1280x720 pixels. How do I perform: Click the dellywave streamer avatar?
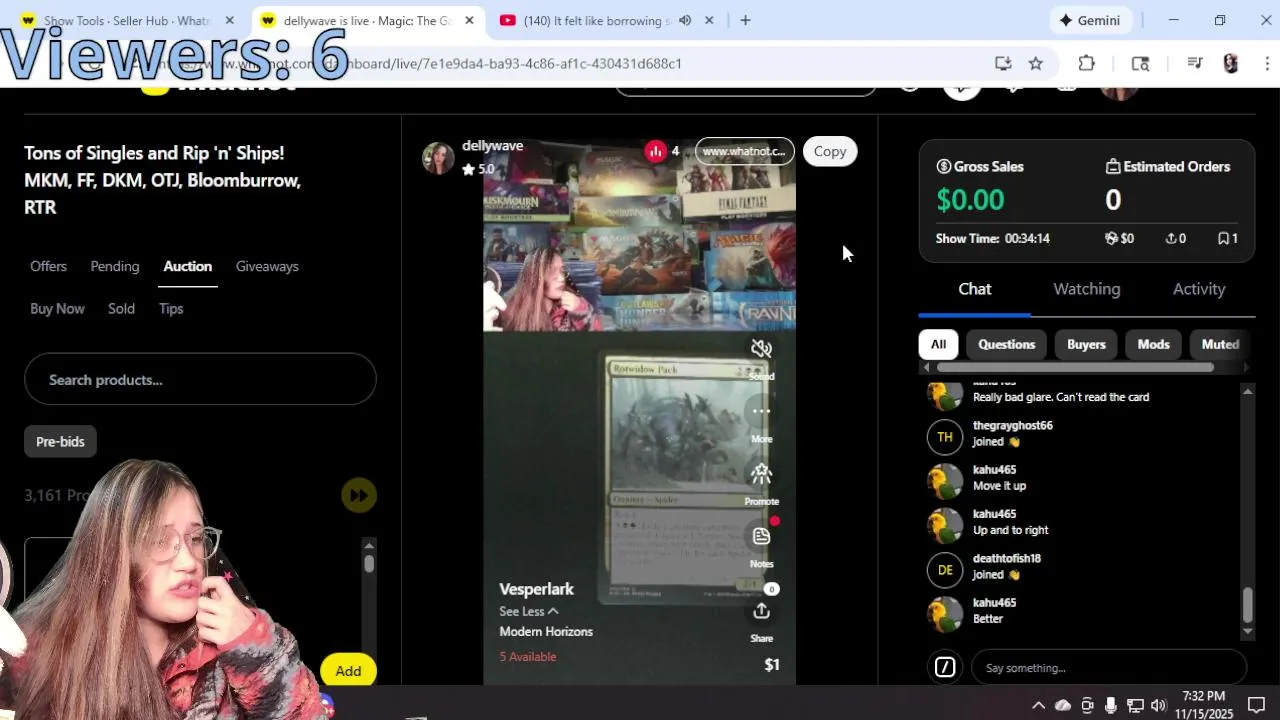coord(438,157)
